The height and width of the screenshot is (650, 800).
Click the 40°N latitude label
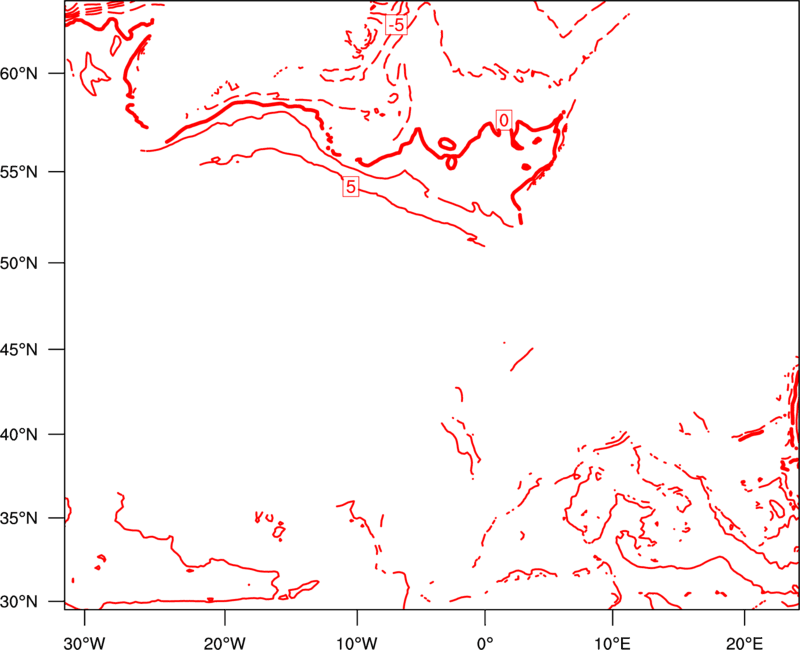click(19, 435)
